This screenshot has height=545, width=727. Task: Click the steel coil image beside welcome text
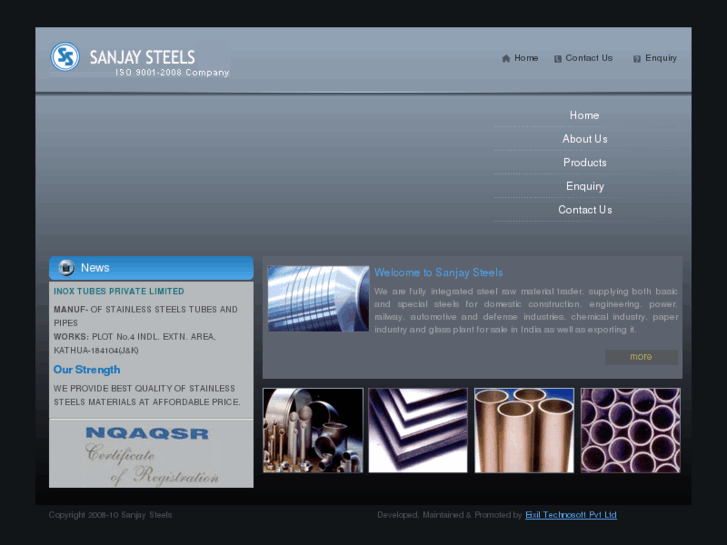click(318, 298)
